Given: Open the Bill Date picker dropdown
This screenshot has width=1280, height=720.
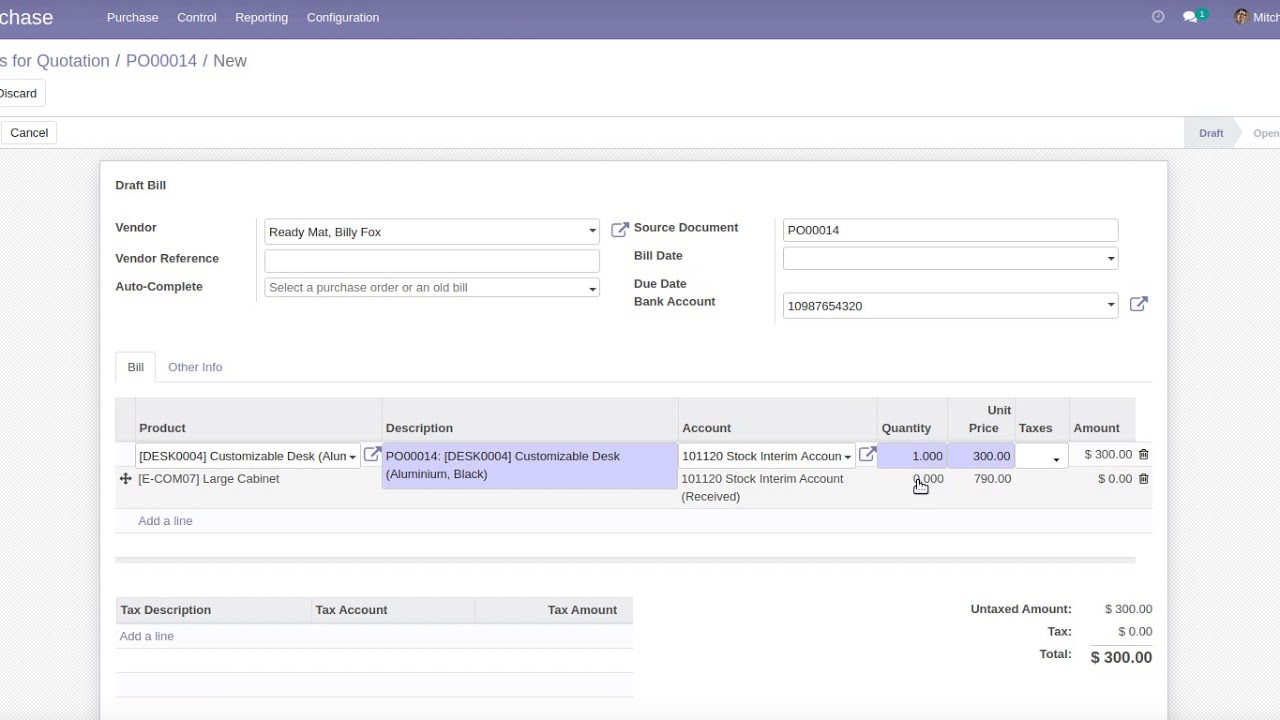Looking at the screenshot, I should (x=1110, y=259).
